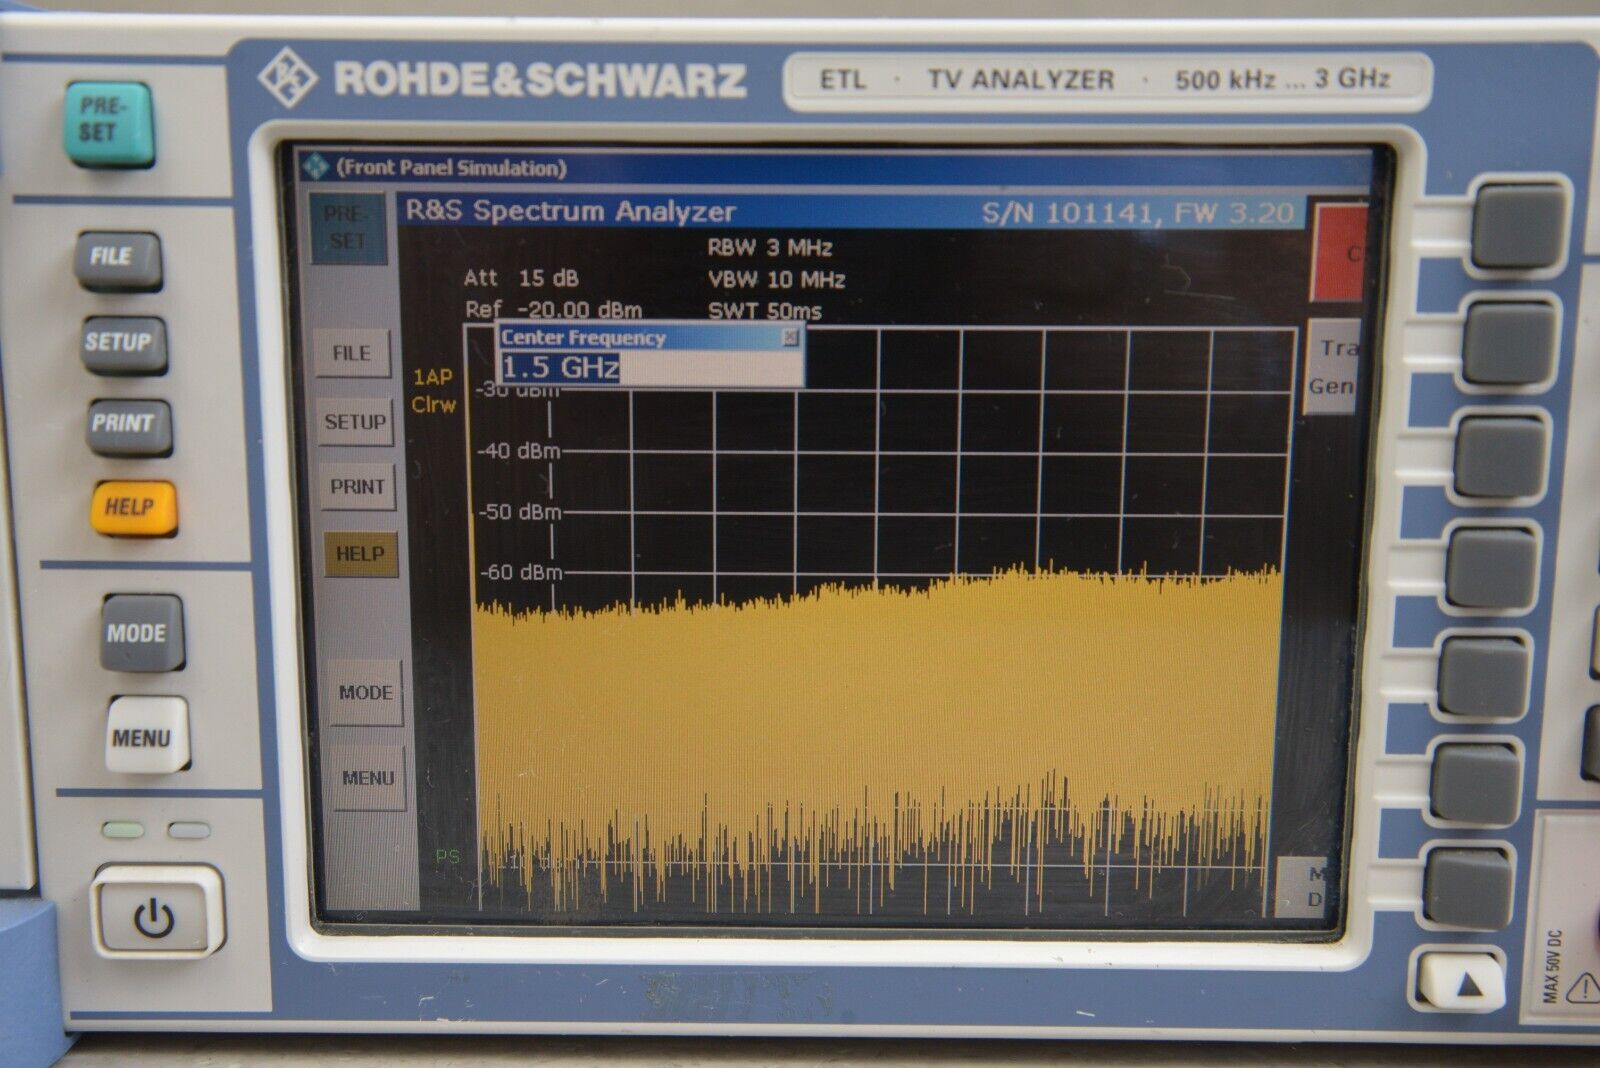This screenshot has height=1068, width=1600.
Task: Push the hardware PRINT key
Action: click(127, 426)
